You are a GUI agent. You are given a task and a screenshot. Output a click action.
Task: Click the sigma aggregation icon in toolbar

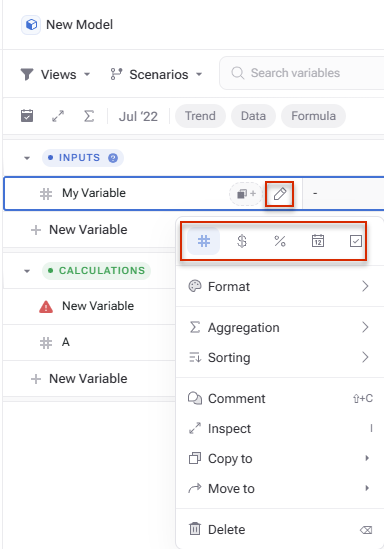89,116
